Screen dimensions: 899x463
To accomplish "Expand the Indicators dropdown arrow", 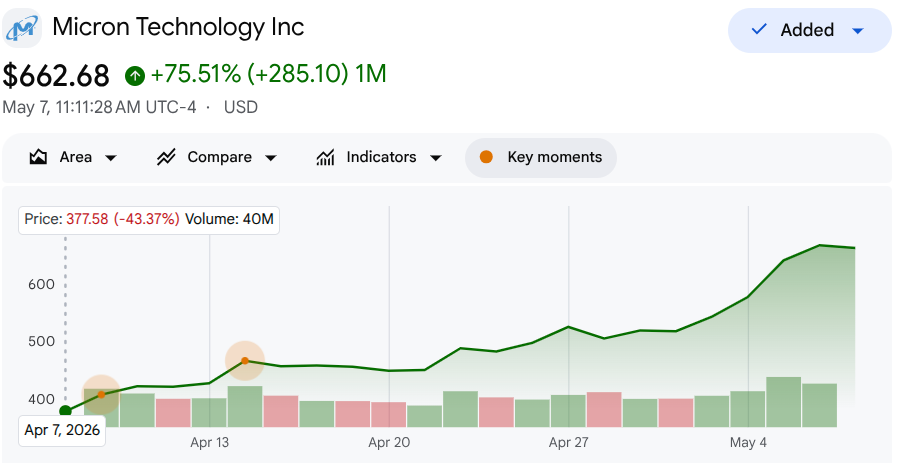I will click(436, 158).
